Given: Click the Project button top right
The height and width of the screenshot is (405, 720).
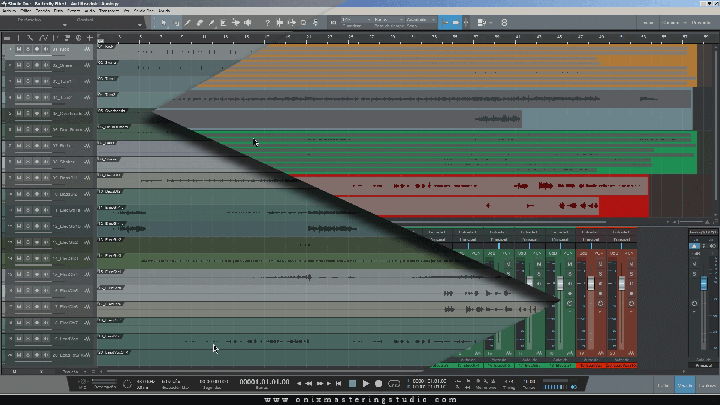Looking at the screenshot, I should coord(701,22).
